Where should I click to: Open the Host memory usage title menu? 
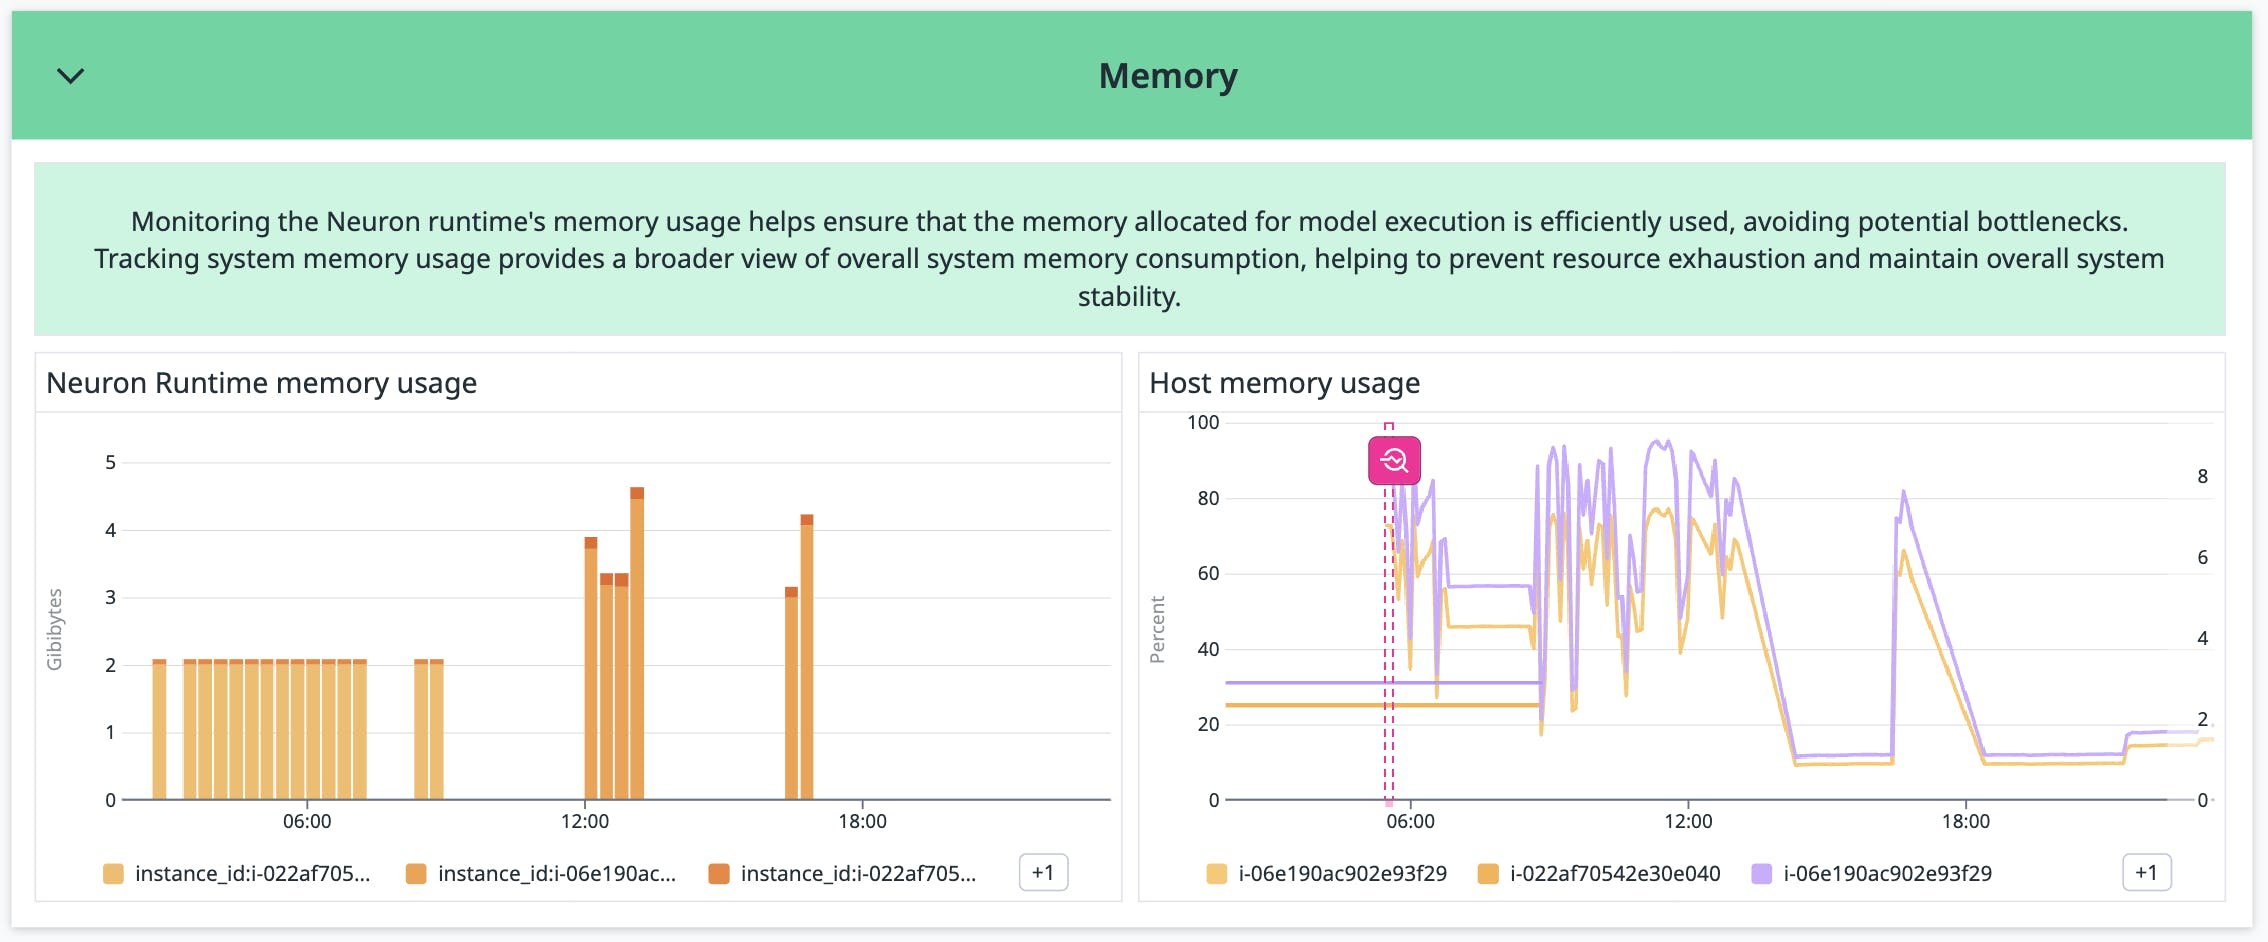point(1284,383)
